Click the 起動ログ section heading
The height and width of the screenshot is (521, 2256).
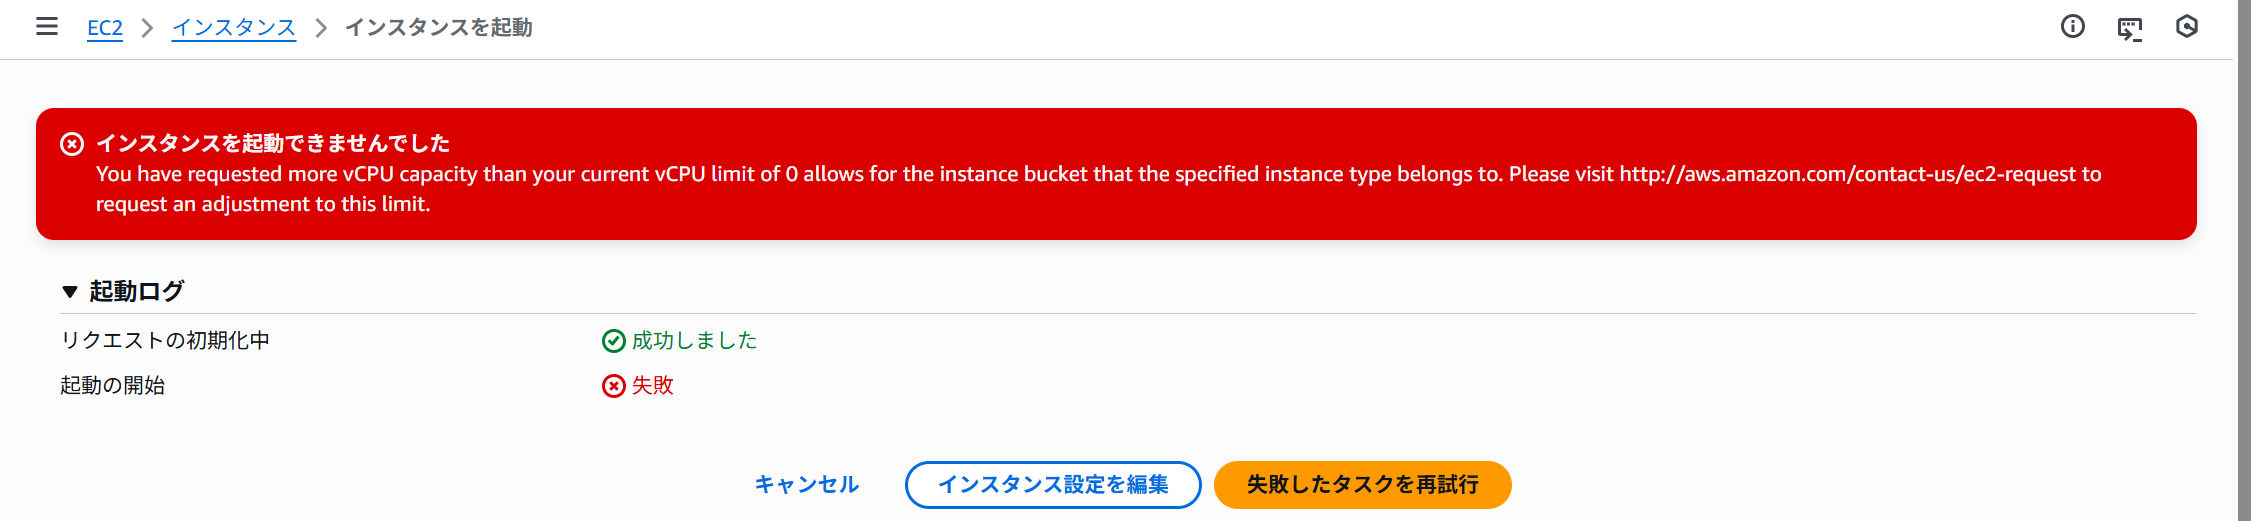point(137,291)
